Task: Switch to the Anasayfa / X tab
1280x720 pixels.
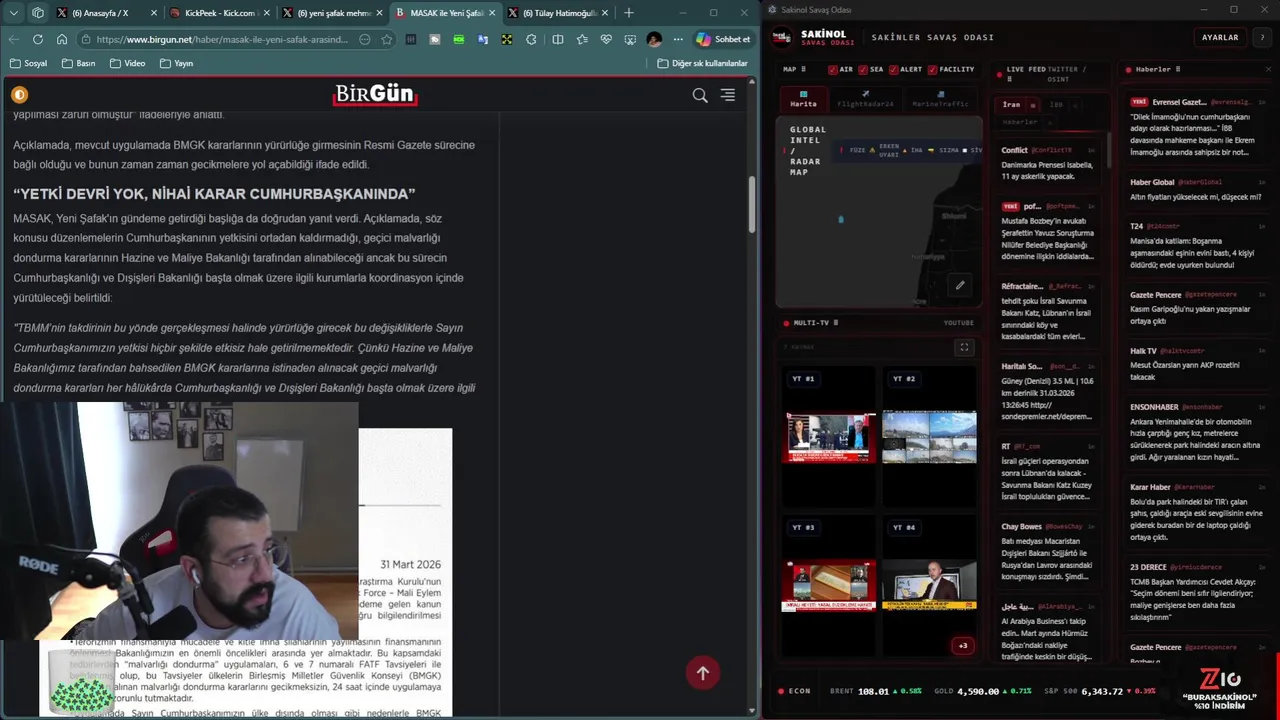Action: click(x=107, y=13)
